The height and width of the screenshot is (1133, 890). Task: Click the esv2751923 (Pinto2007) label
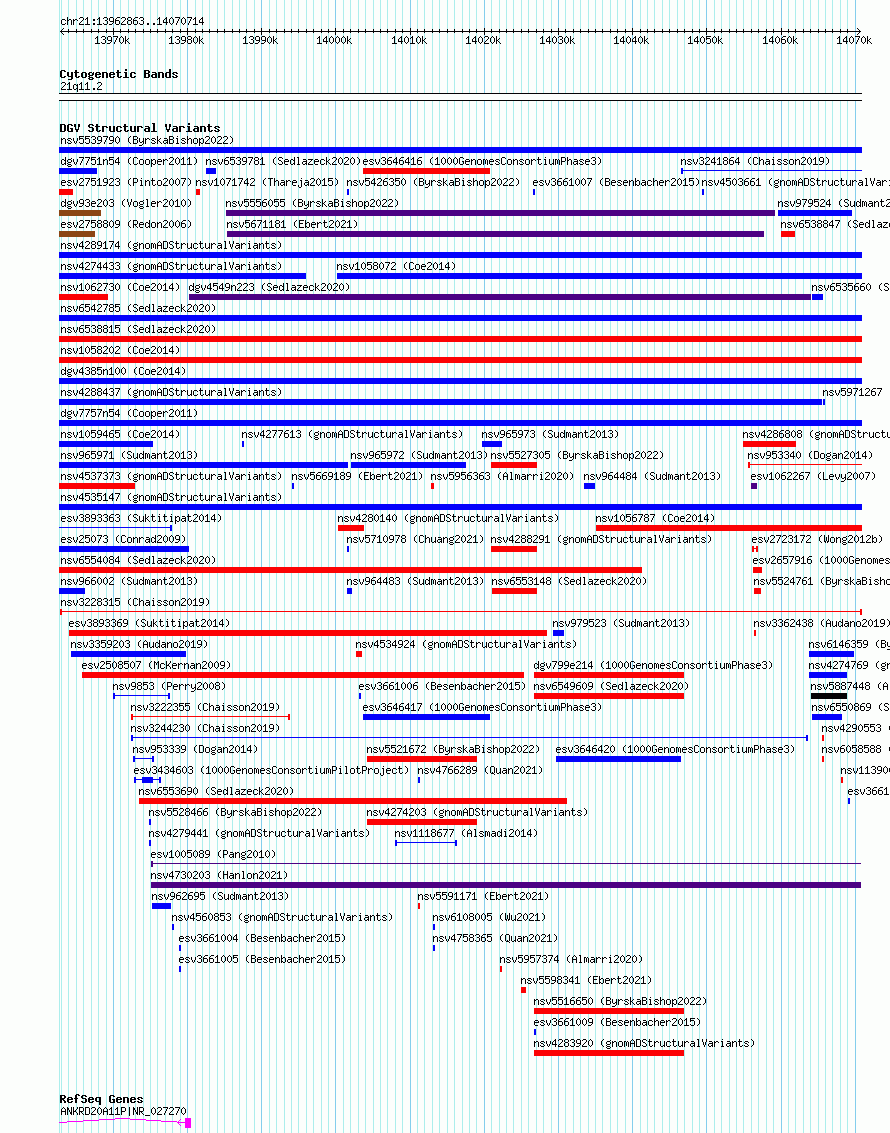point(126,182)
